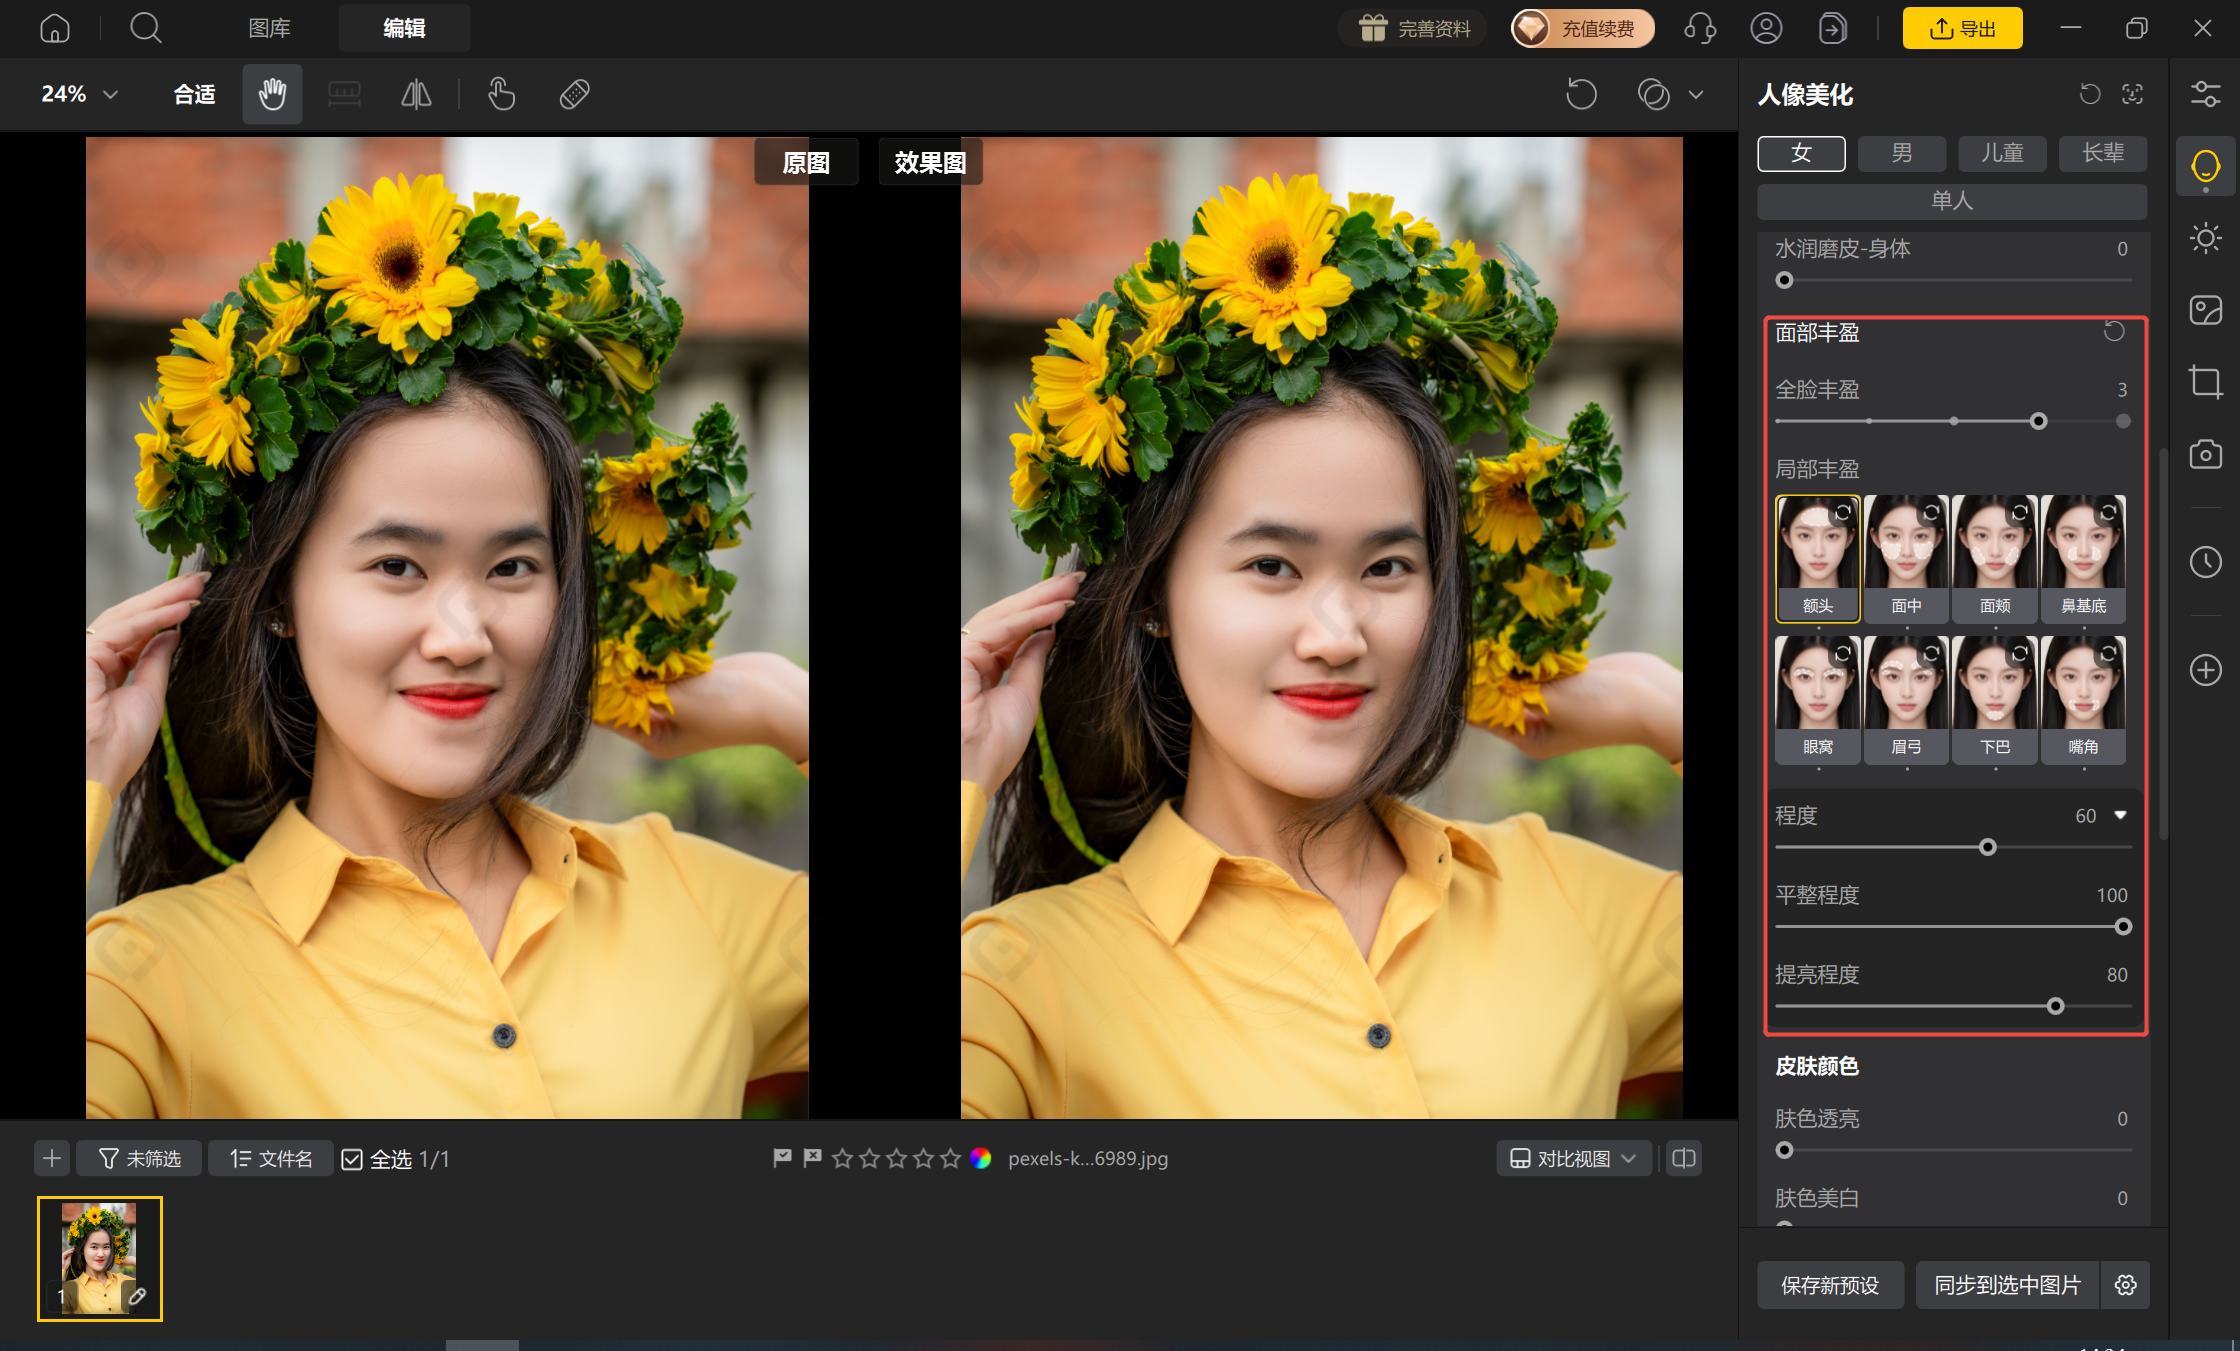
Task: Open the adjustment sliders panel icon
Action: [2205, 94]
